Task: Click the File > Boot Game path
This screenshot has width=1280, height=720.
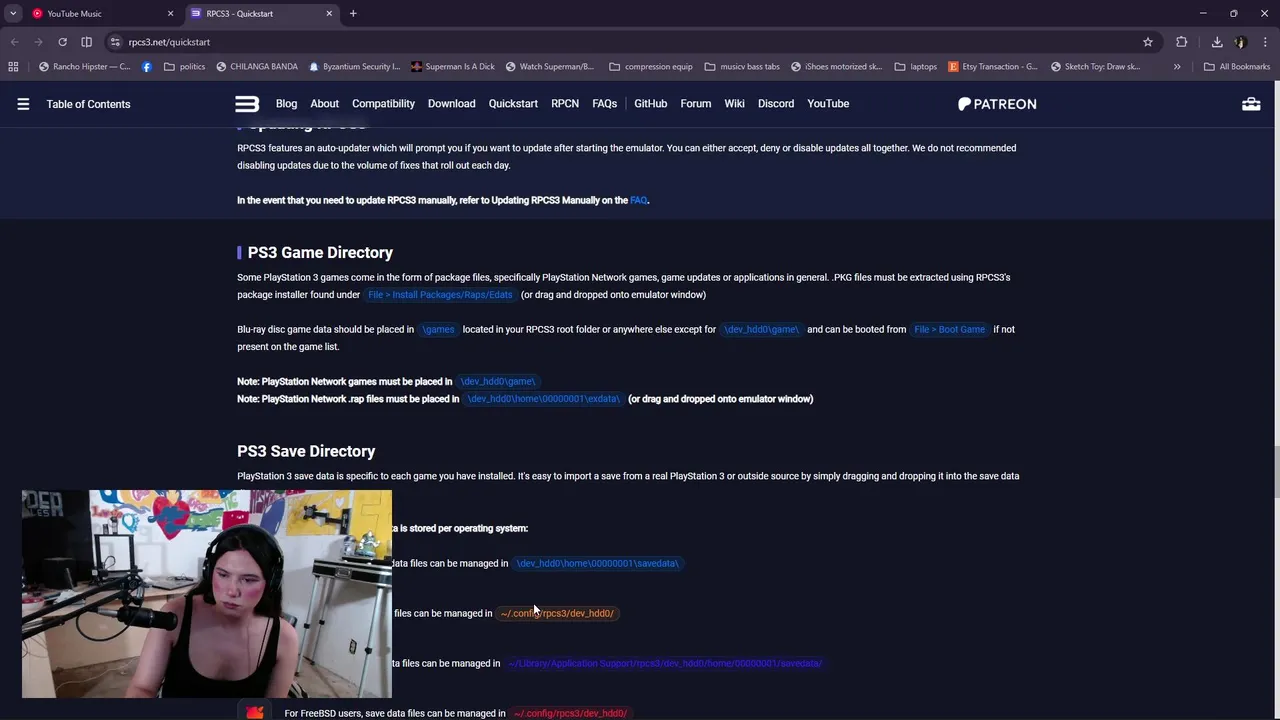Action: (x=949, y=329)
